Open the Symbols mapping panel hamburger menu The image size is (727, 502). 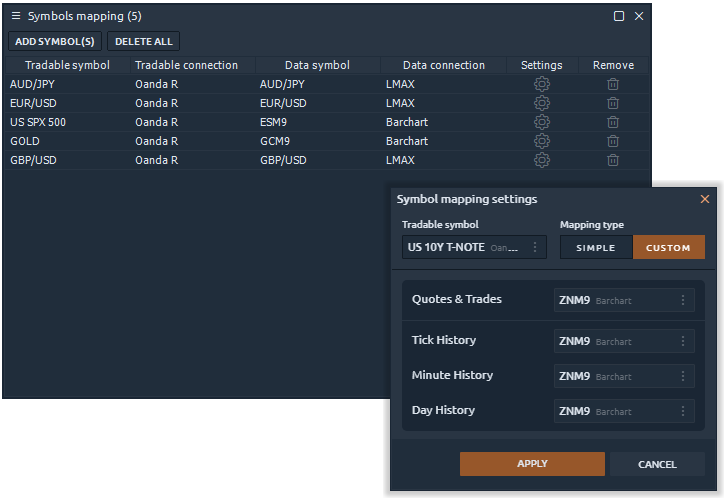tap(16, 16)
